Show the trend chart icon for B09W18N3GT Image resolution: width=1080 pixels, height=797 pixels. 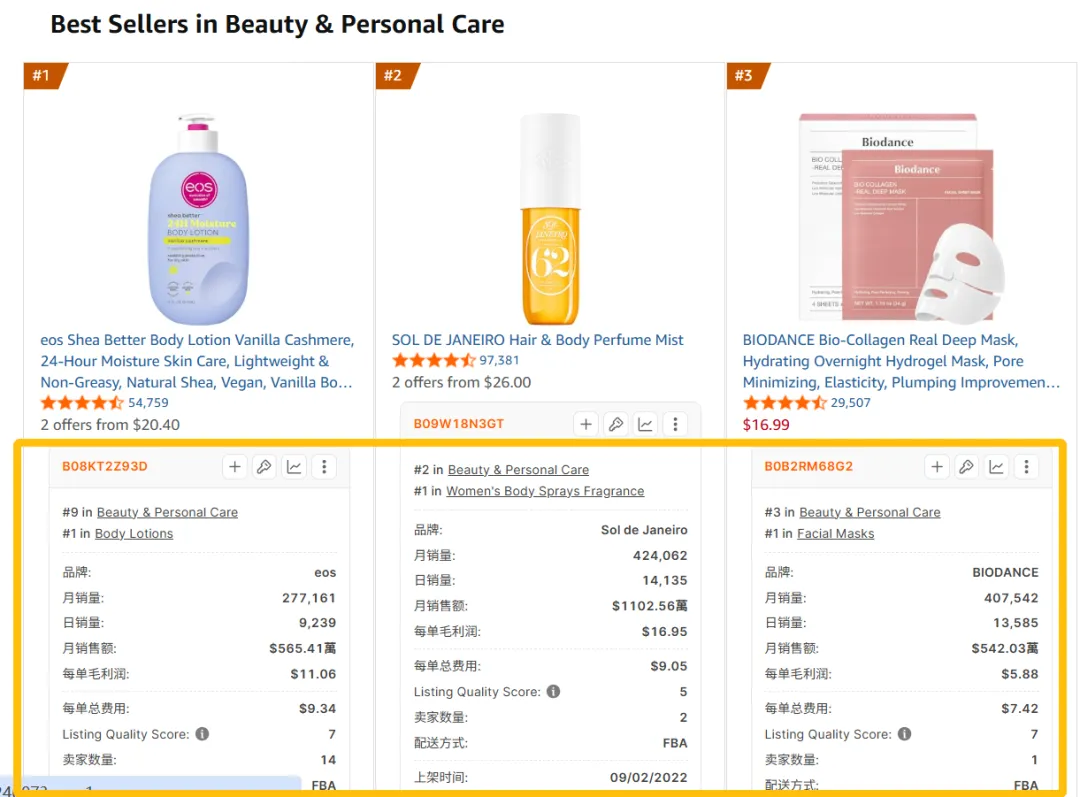tap(646, 424)
